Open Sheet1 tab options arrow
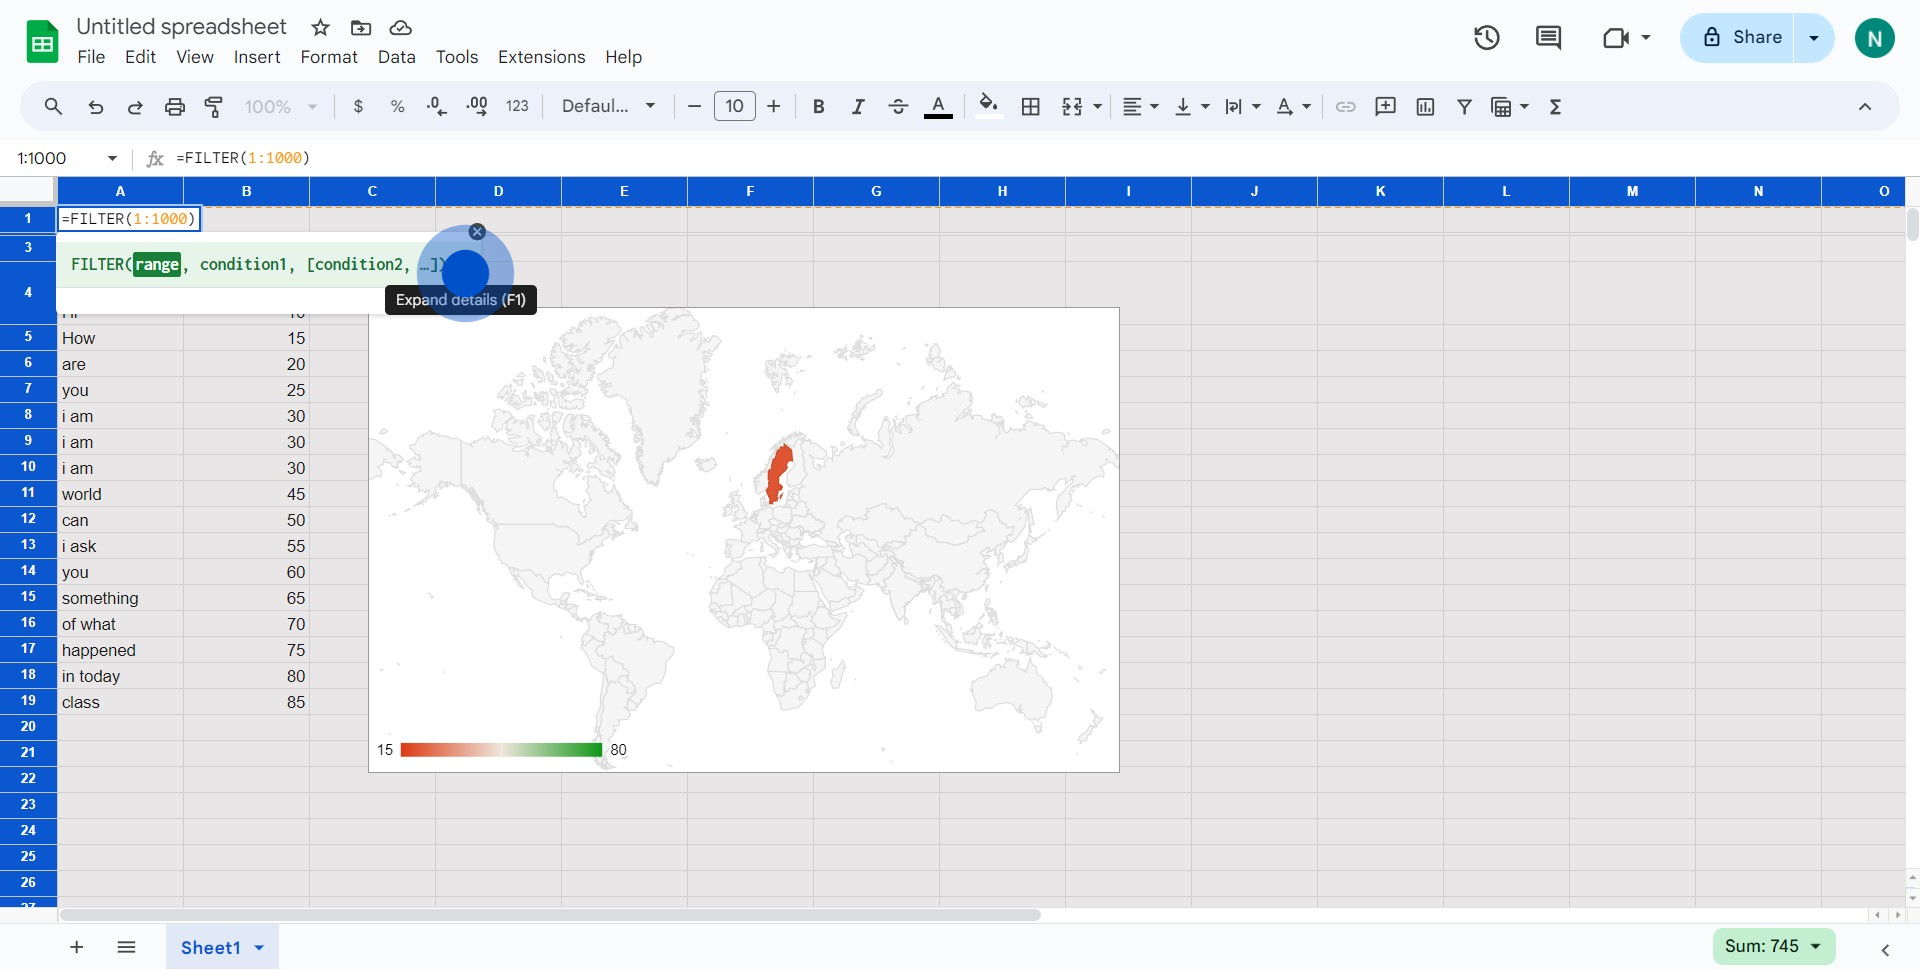 tap(260, 948)
